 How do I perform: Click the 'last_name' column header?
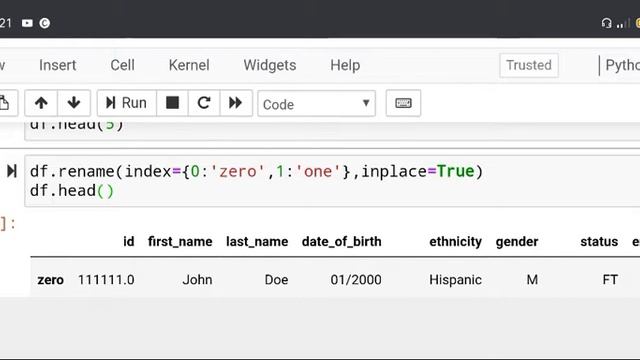(x=257, y=242)
